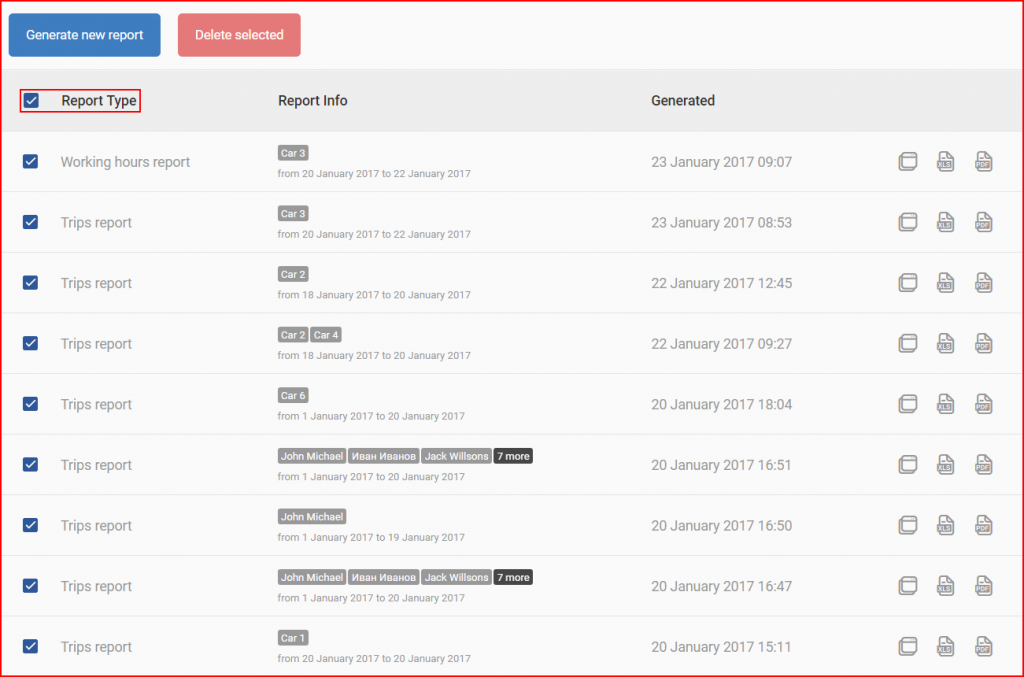
Task: Untick checkbox of 22 January 12:45 report
Action: (31, 283)
